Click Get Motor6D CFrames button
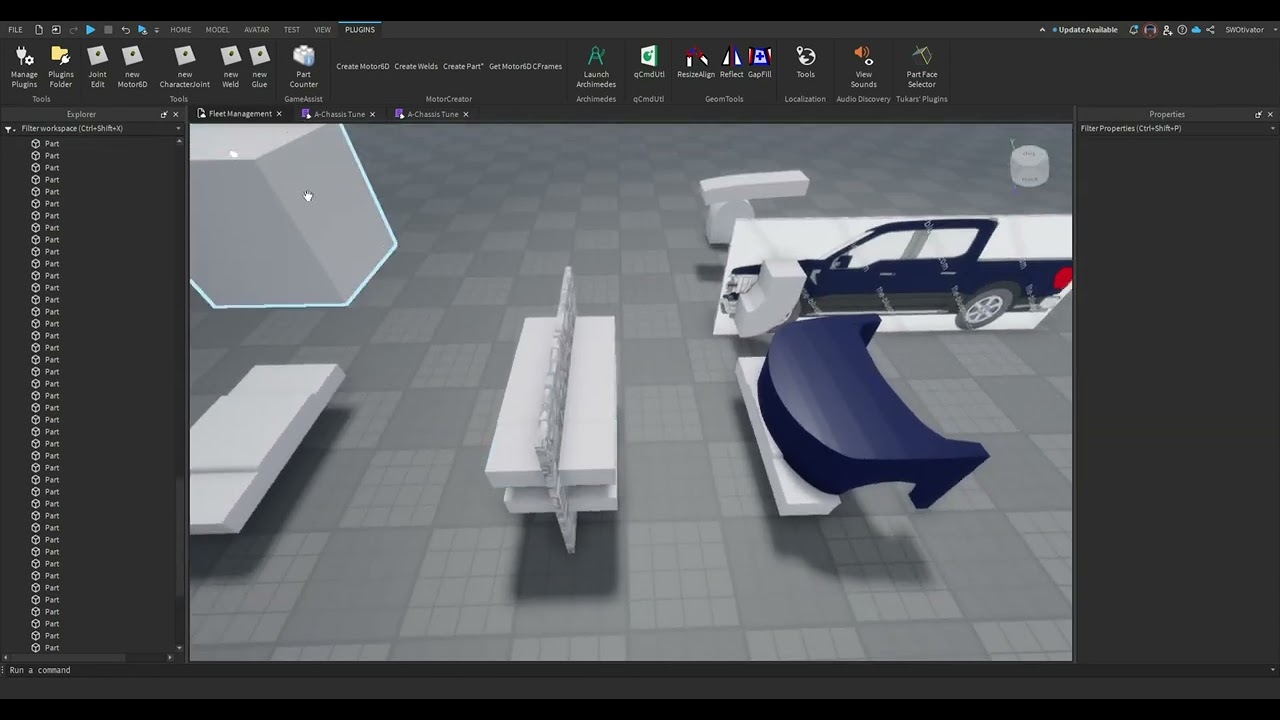The image size is (1280, 720). tap(525, 67)
